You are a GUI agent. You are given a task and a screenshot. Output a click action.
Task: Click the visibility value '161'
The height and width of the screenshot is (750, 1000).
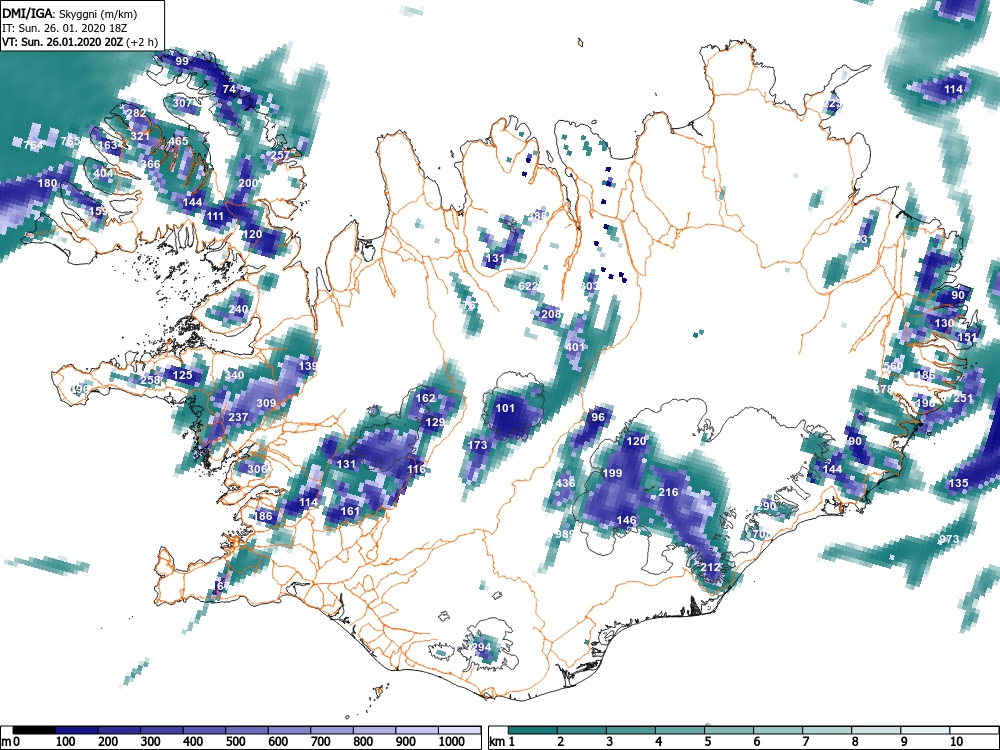click(x=350, y=511)
